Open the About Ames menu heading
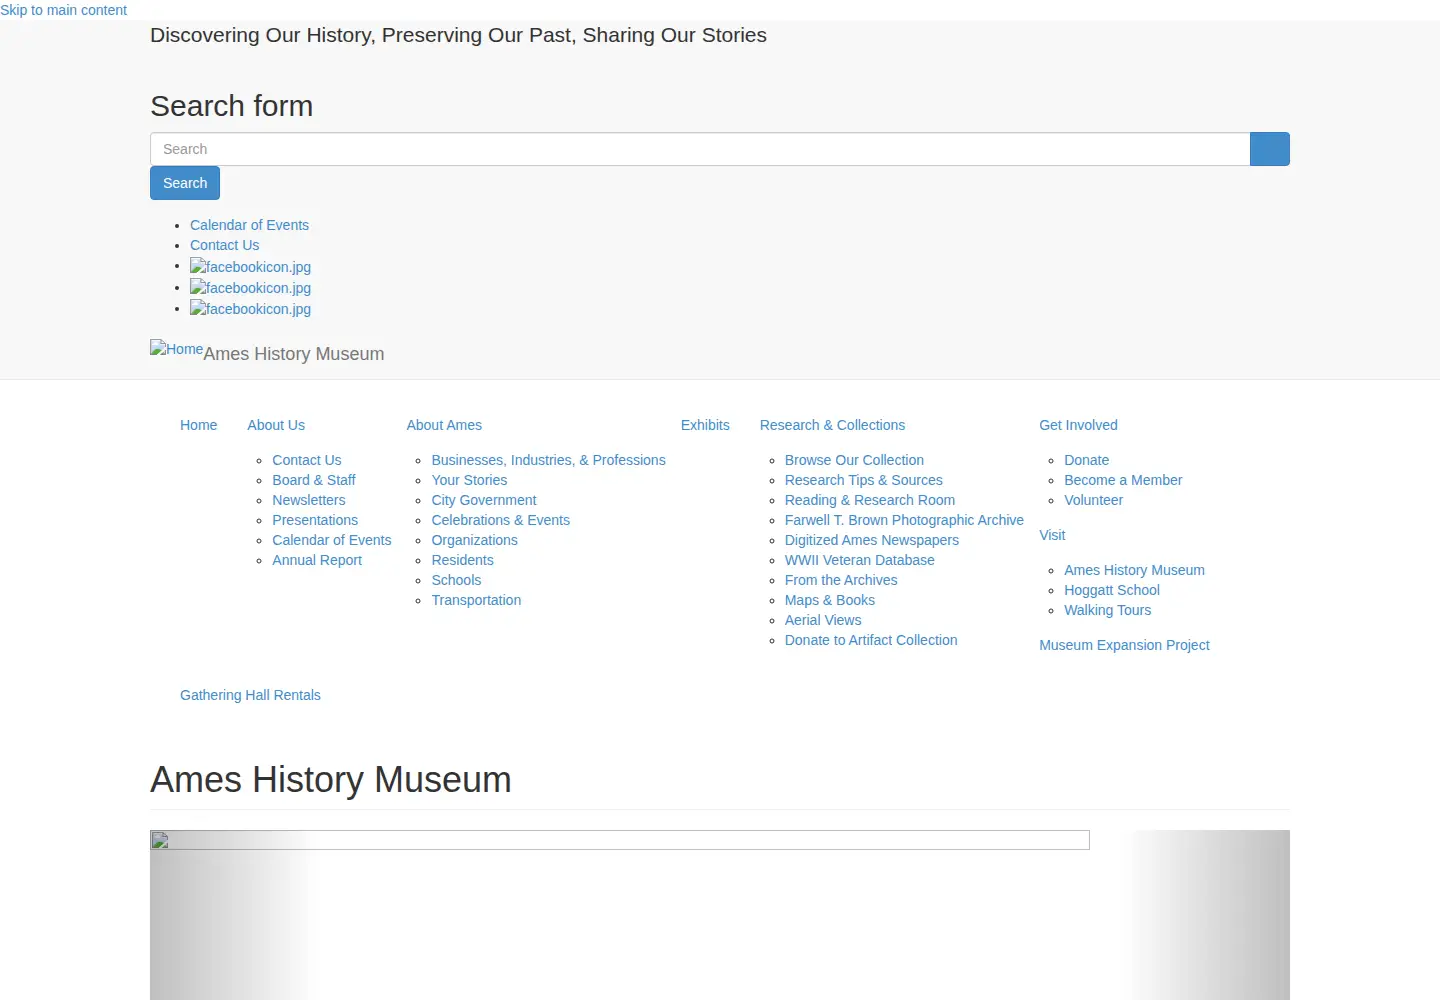This screenshot has width=1440, height=1000. (x=444, y=425)
